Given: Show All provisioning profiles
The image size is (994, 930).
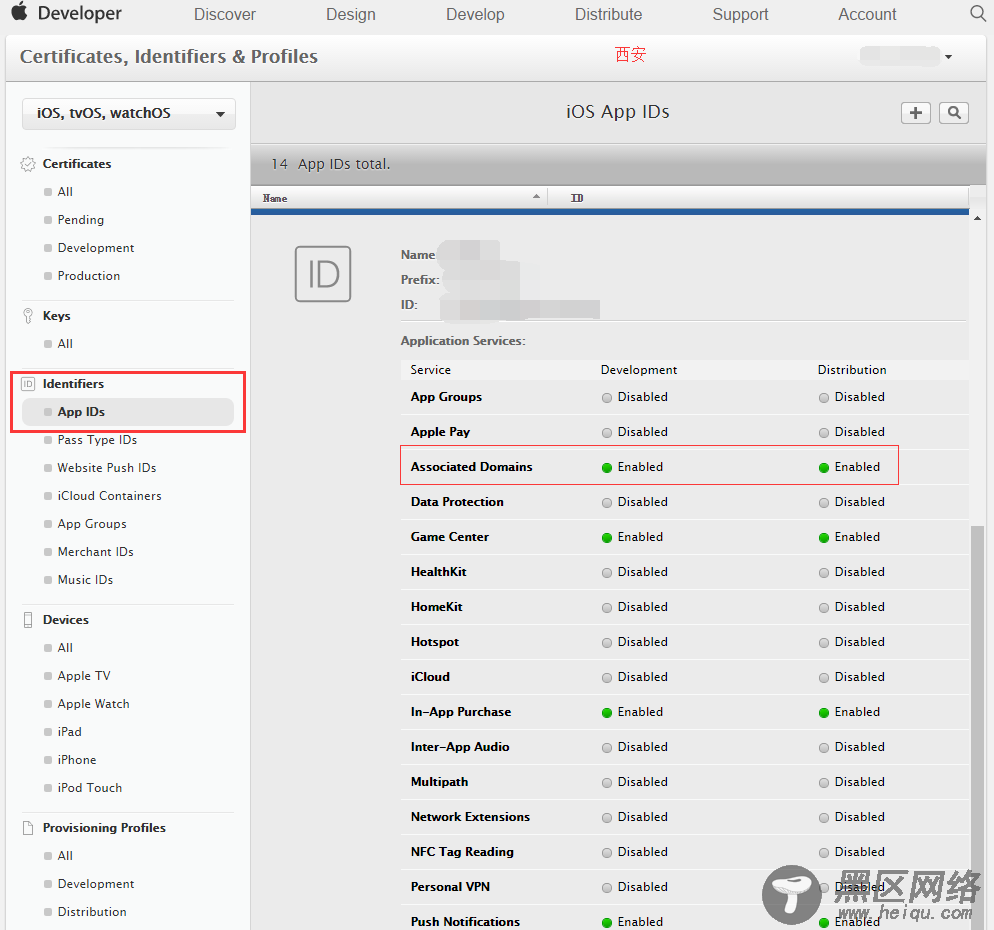Looking at the screenshot, I should click(x=65, y=856).
